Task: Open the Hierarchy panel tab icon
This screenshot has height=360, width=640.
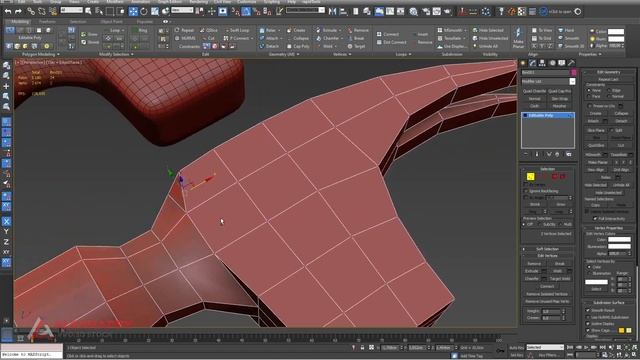Action: tap(542, 63)
